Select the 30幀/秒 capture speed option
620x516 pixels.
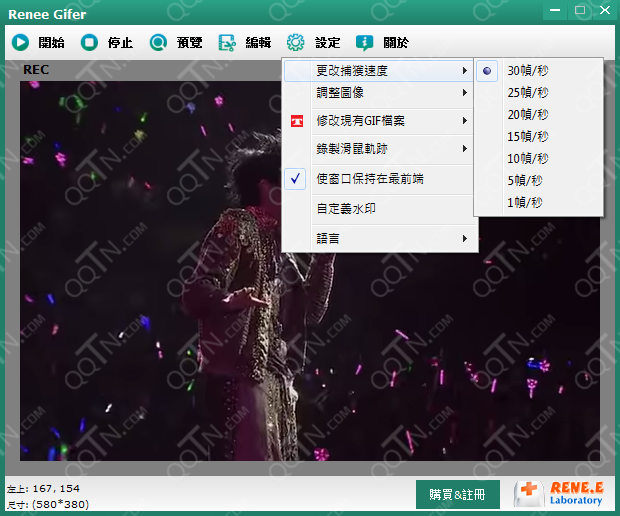(526, 71)
